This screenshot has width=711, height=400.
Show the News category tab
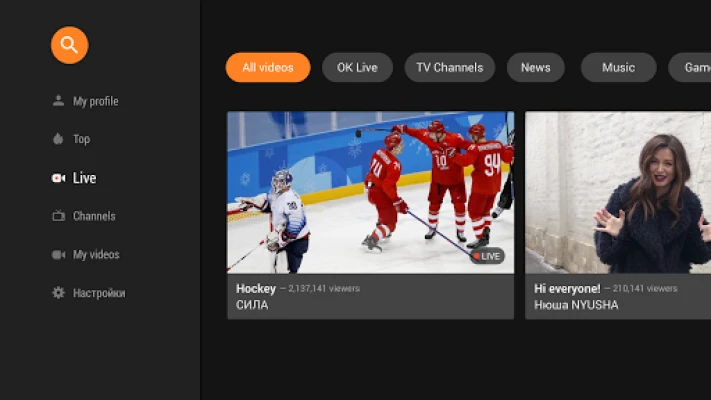[535, 68]
